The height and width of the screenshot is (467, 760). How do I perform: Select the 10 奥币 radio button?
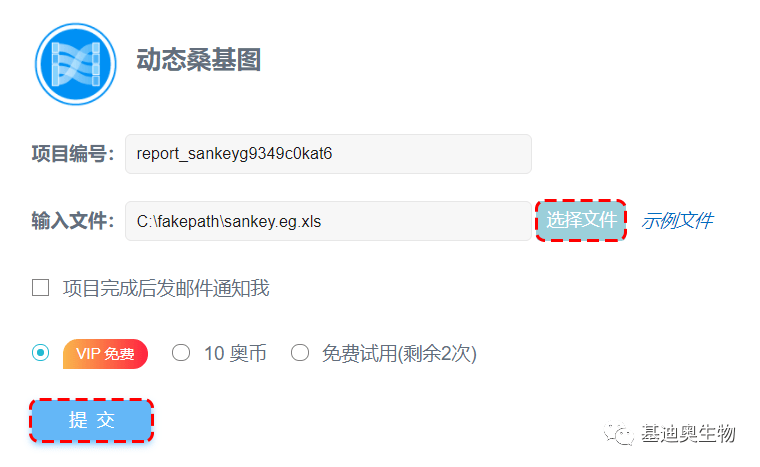181,353
